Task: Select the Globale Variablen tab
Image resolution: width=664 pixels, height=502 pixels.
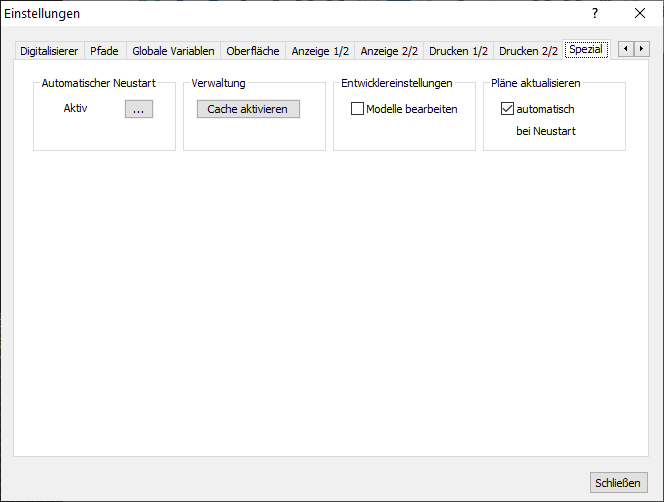Action: (x=173, y=50)
